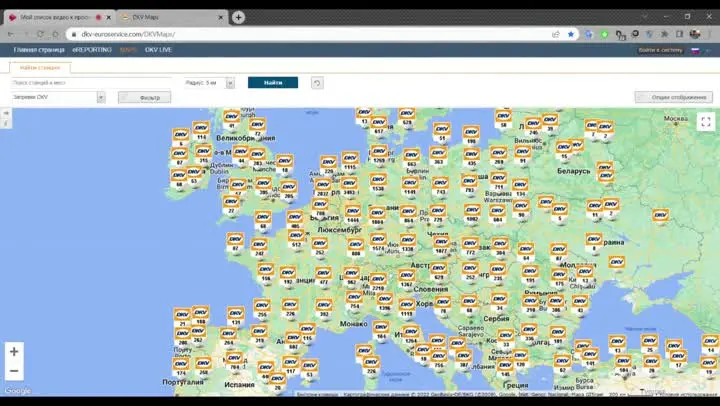Open DKV cluster marker numbered 793
The width and height of the screenshot is (720, 406).
pos(469,184)
